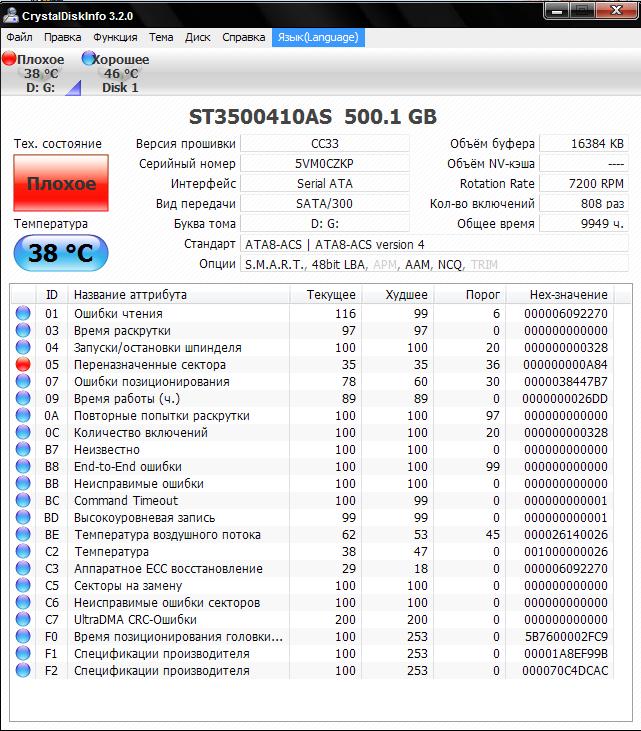
Task: Click status icon for C6 Неисправимые ошибки секторов
Action: [x=23, y=602]
